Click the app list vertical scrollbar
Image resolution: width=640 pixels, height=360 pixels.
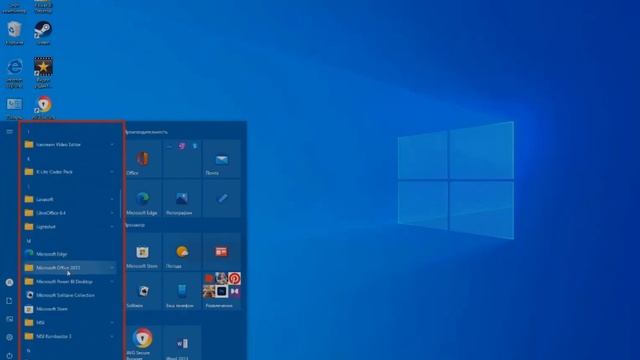click(121, 203)
